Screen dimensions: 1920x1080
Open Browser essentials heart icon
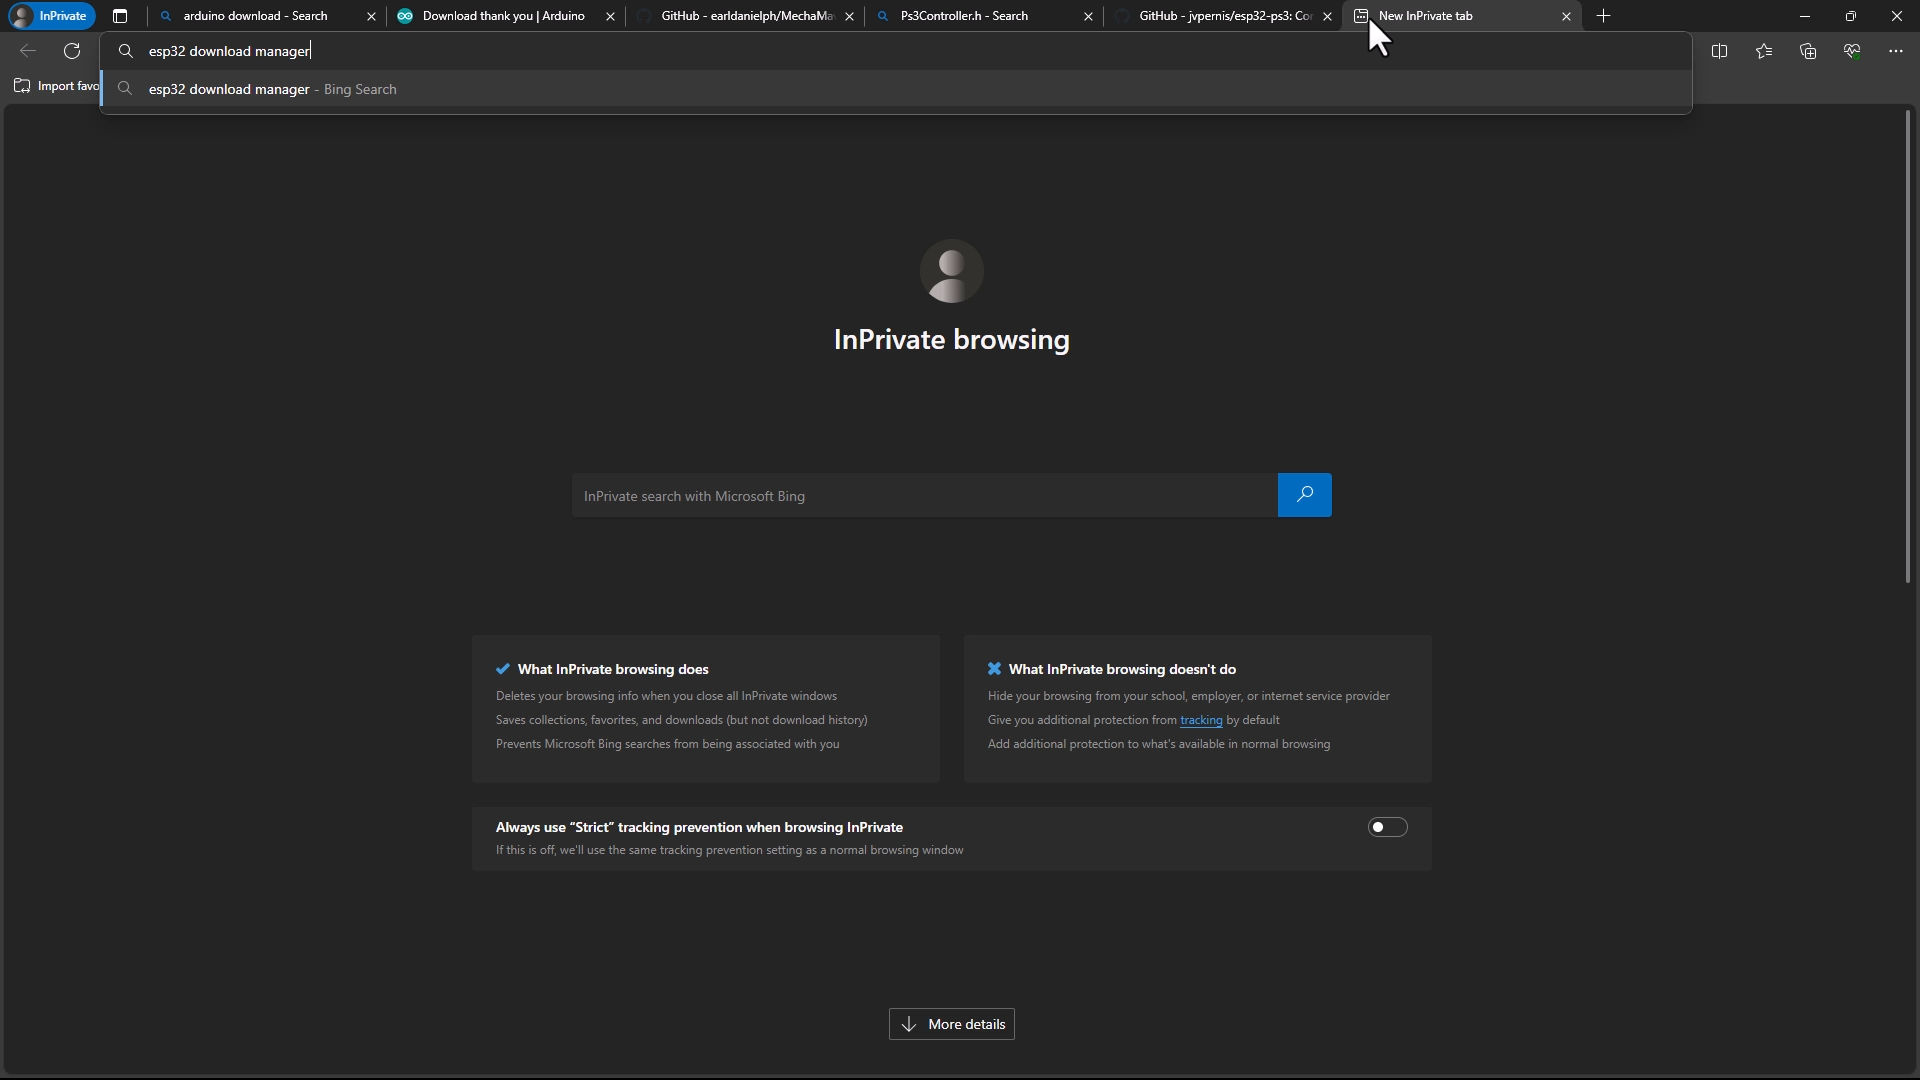click(x=1852, y=51)
